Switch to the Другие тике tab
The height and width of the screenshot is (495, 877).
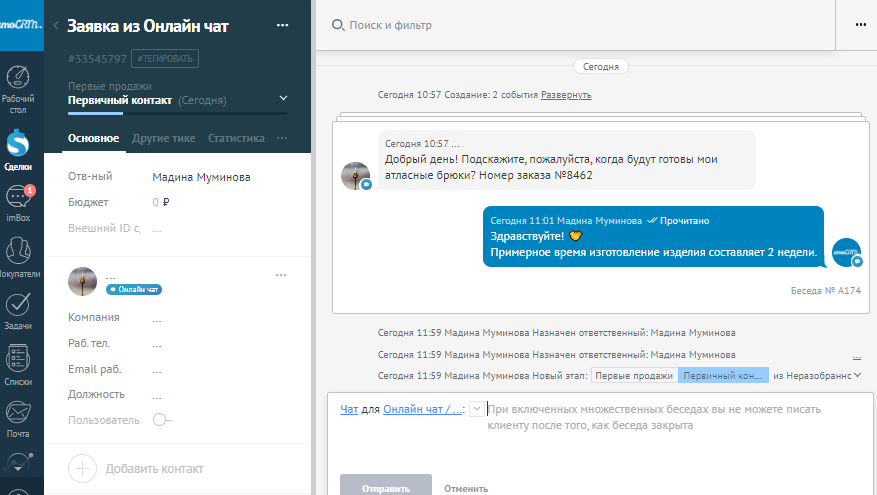(x=164, y=138)
